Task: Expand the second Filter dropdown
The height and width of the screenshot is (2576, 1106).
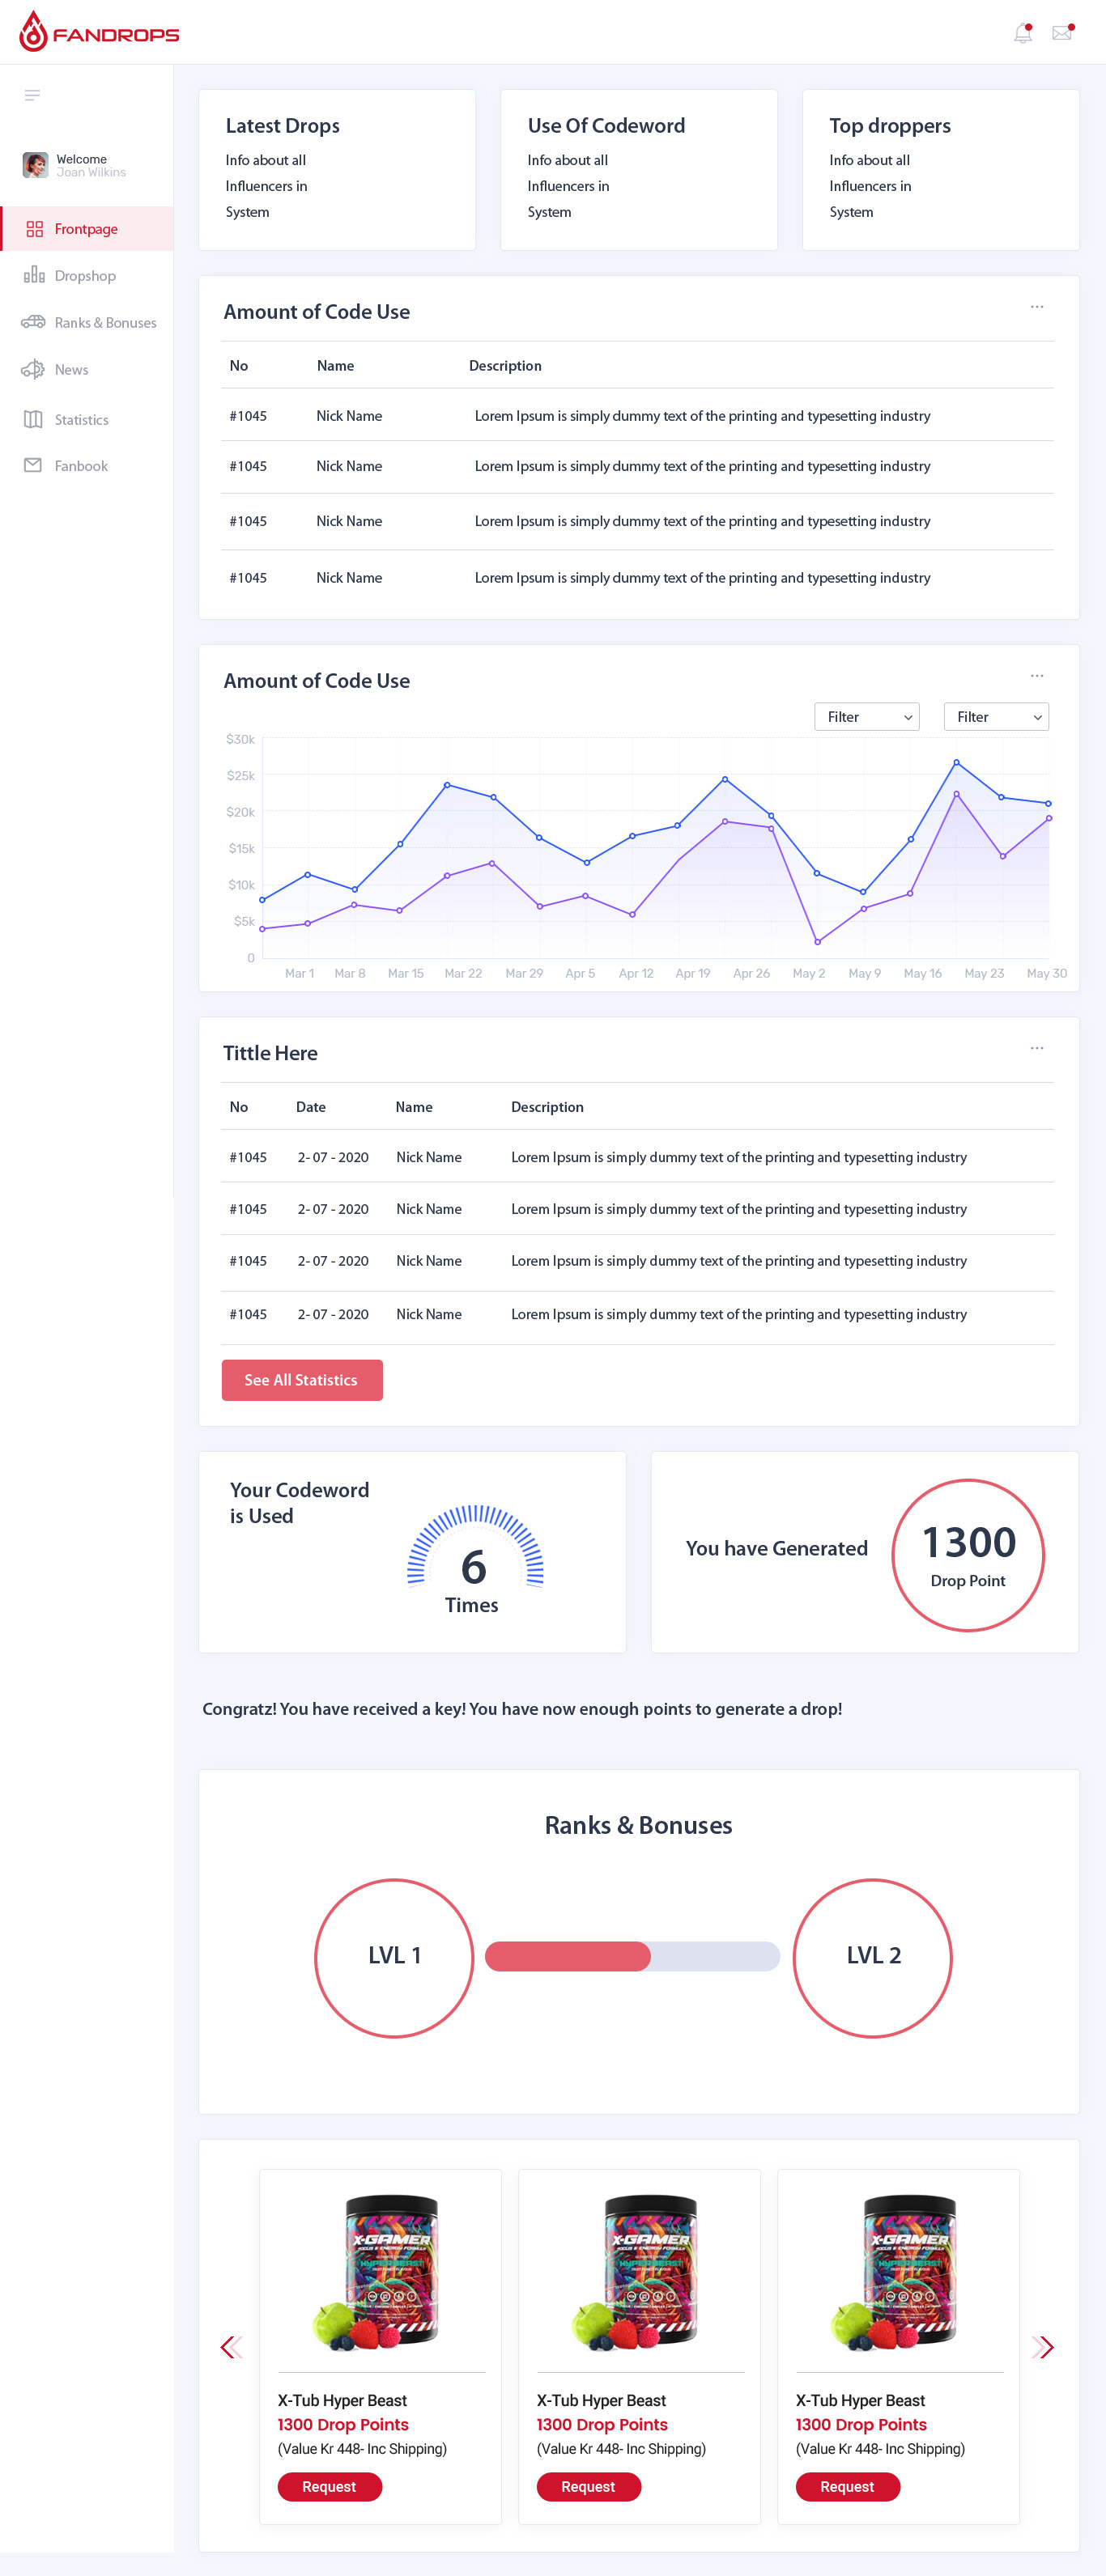Action: (x=996, y=717)
